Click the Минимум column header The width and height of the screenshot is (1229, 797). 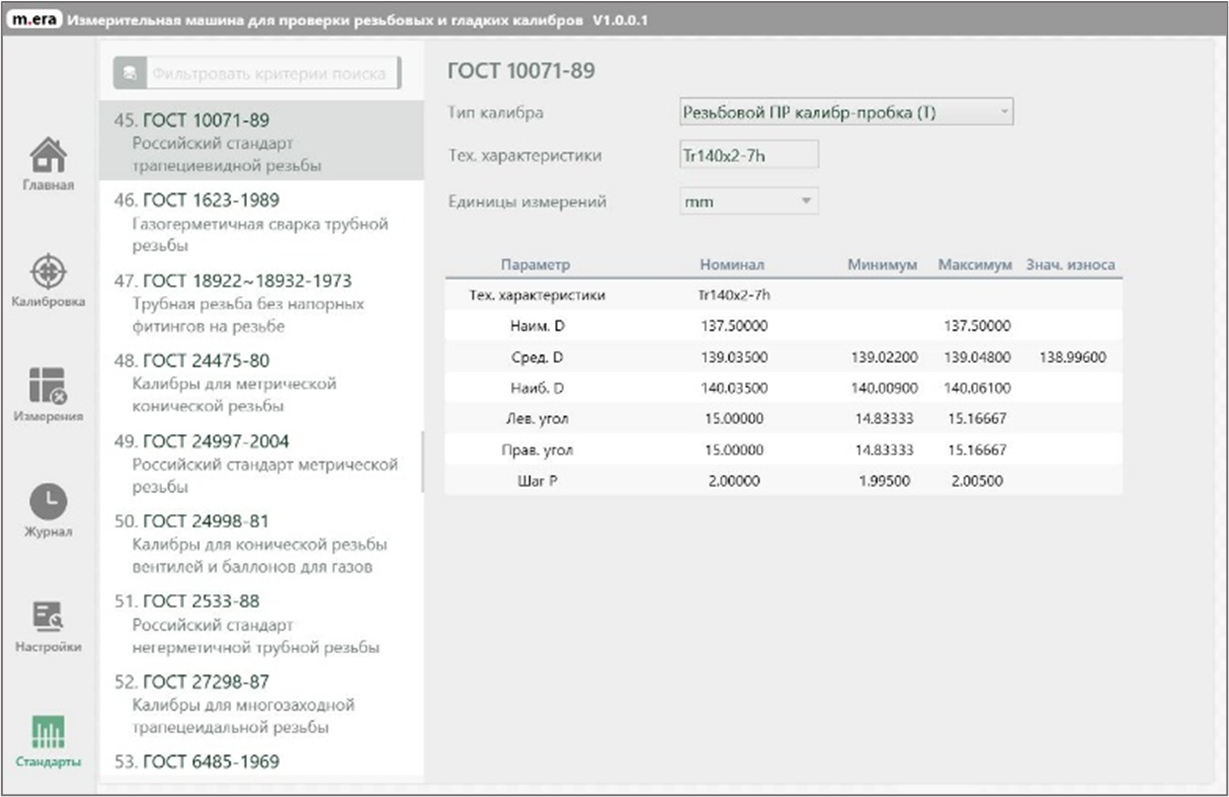tap(882, 265)
